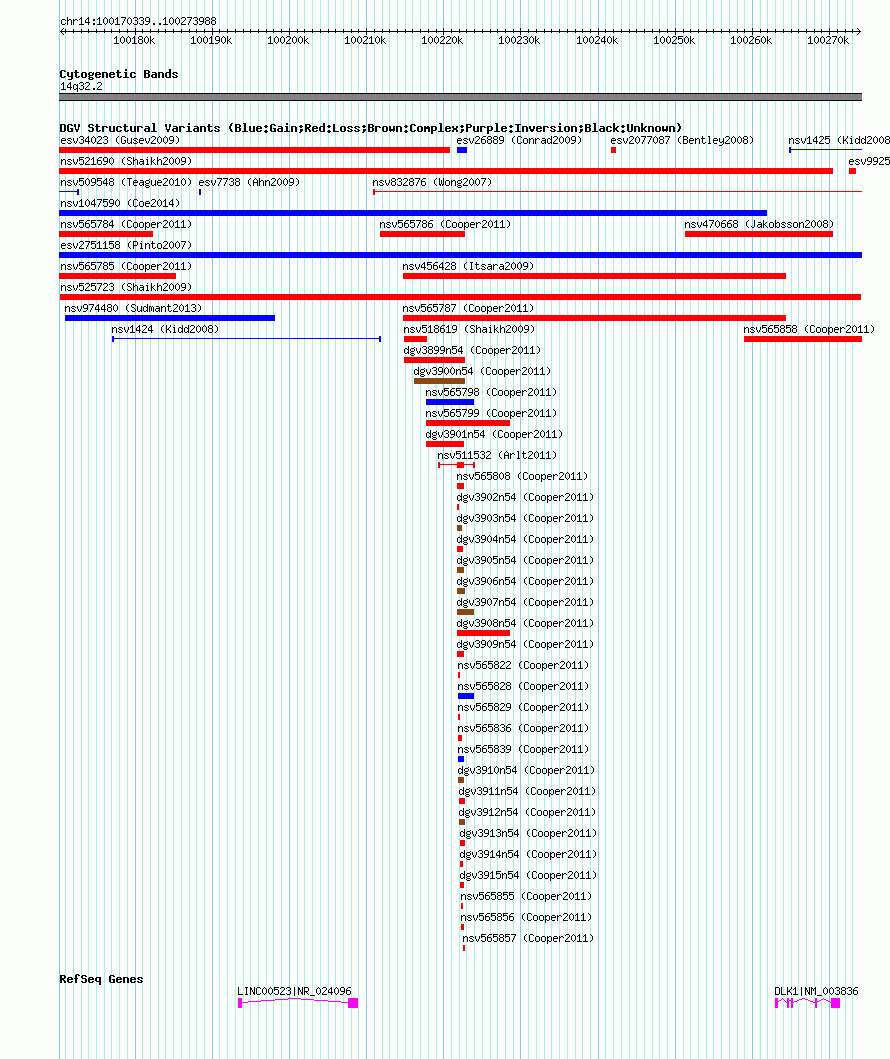Open dgv3910n54 (Cooper2011) variant label
This screenshot has width=890, height=1059.
tap(527, 770)
